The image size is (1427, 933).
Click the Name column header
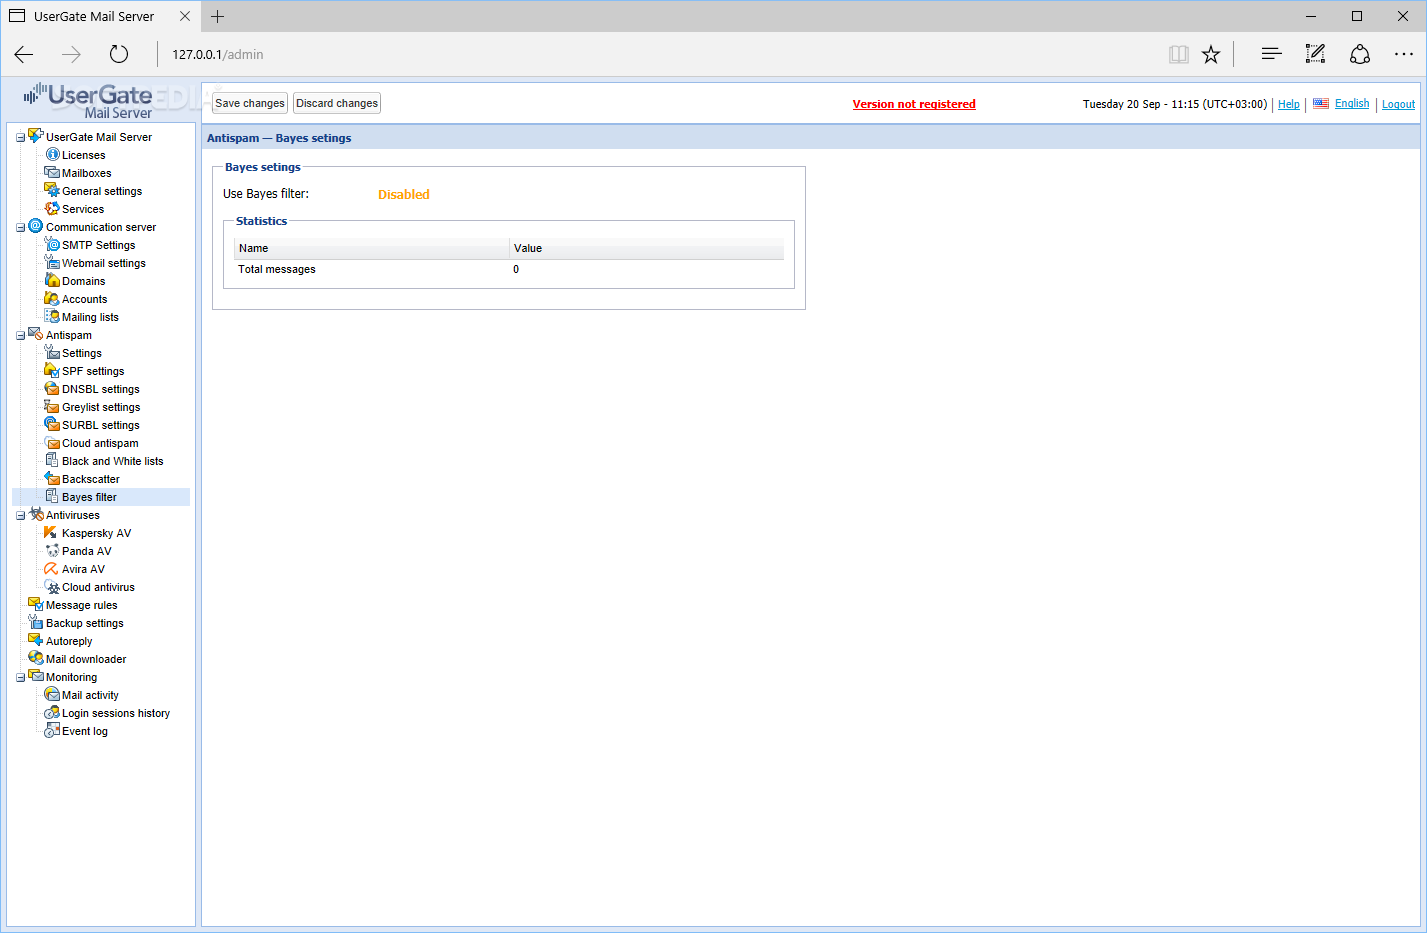(x=371, y=248)
